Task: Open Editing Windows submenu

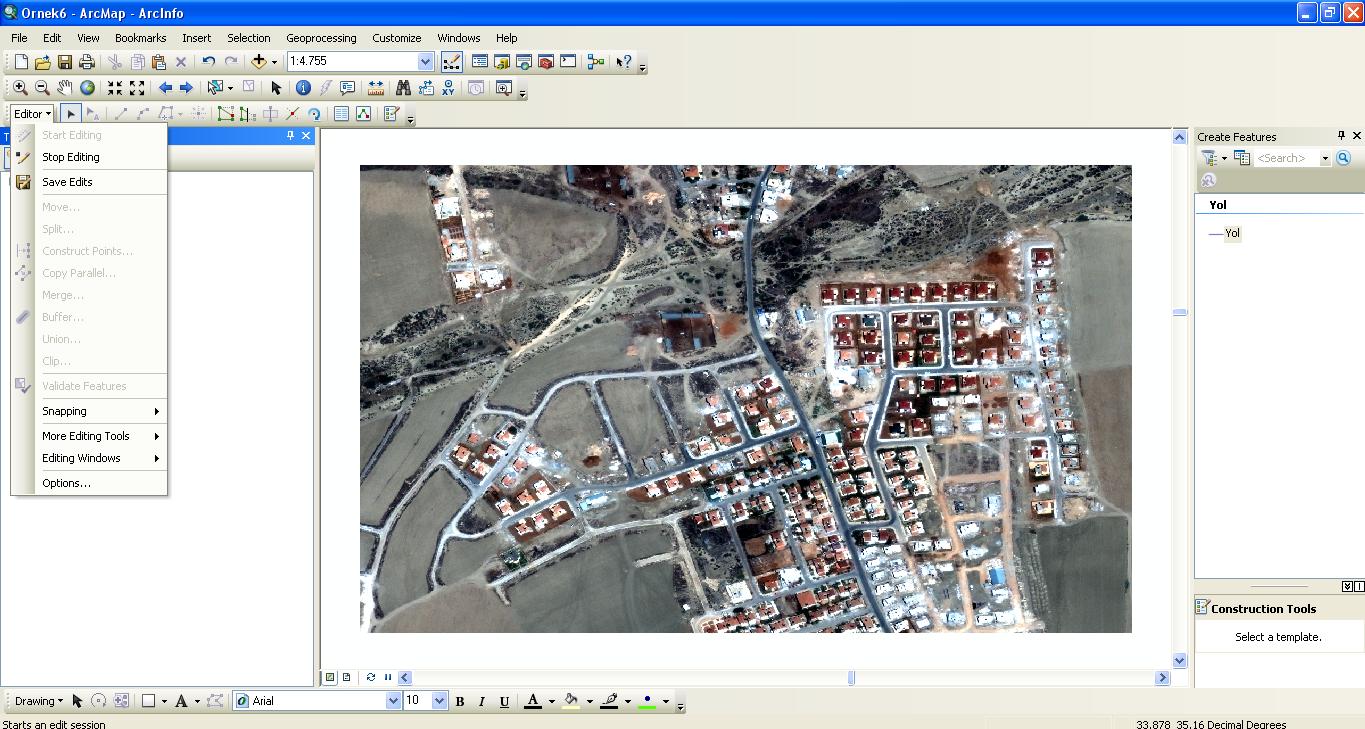Action: [89, 458]
